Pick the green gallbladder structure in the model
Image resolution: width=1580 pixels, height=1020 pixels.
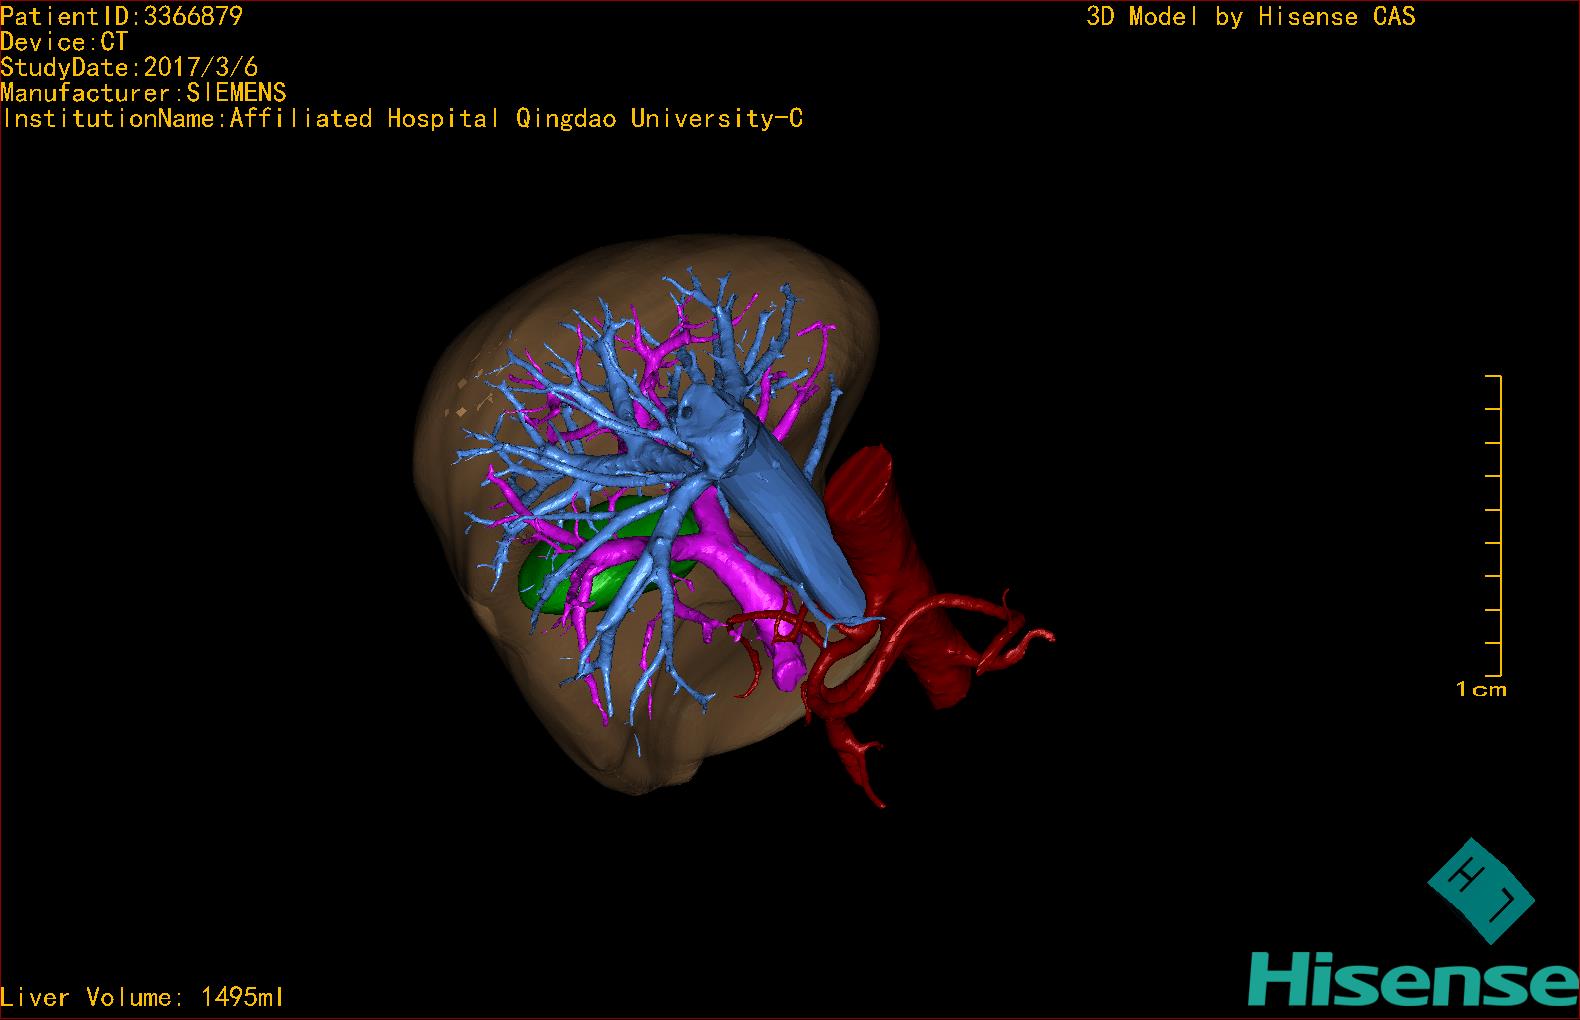pyautogui.click(x=606, y=556)
